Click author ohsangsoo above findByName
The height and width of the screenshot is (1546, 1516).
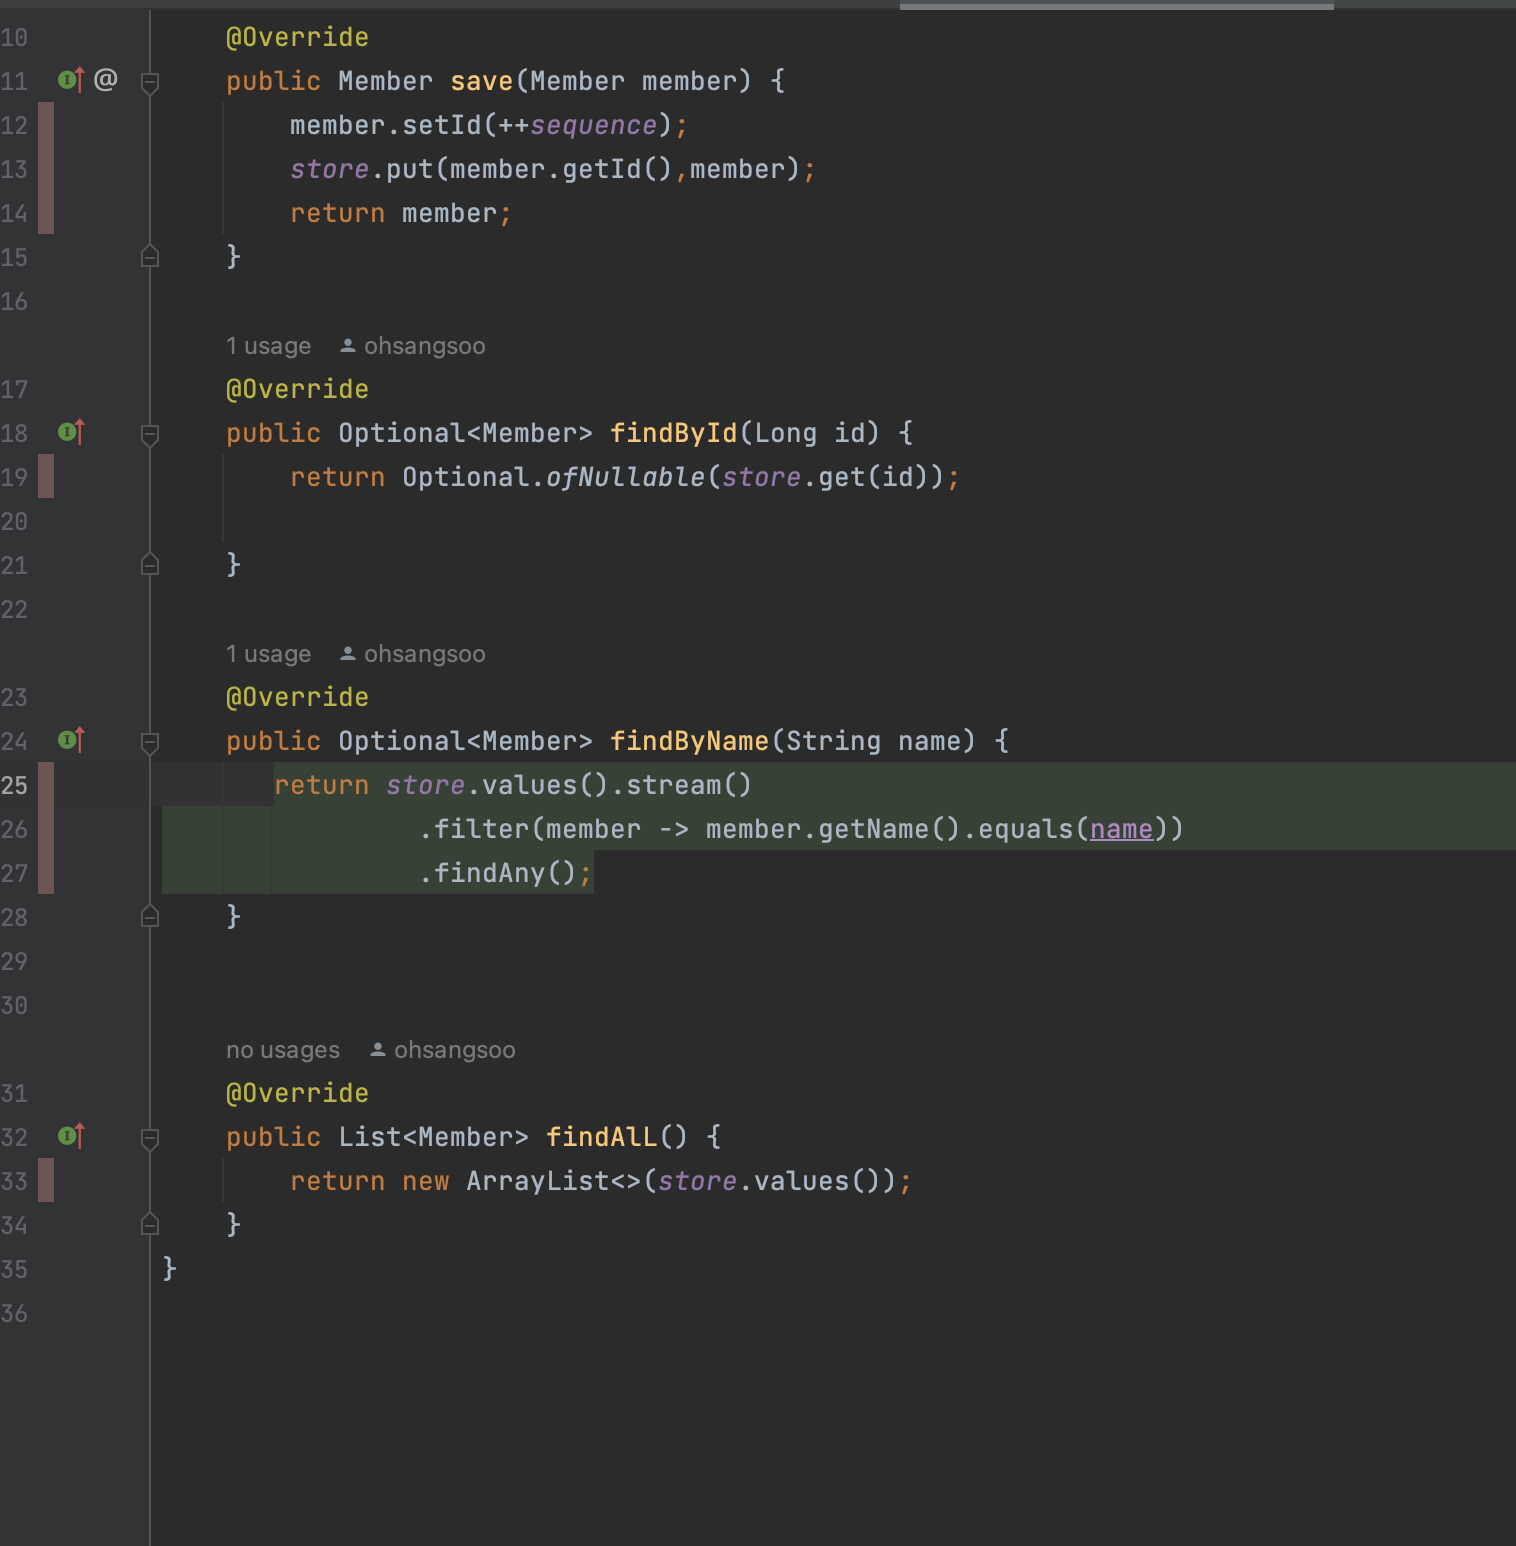[413, 654]
